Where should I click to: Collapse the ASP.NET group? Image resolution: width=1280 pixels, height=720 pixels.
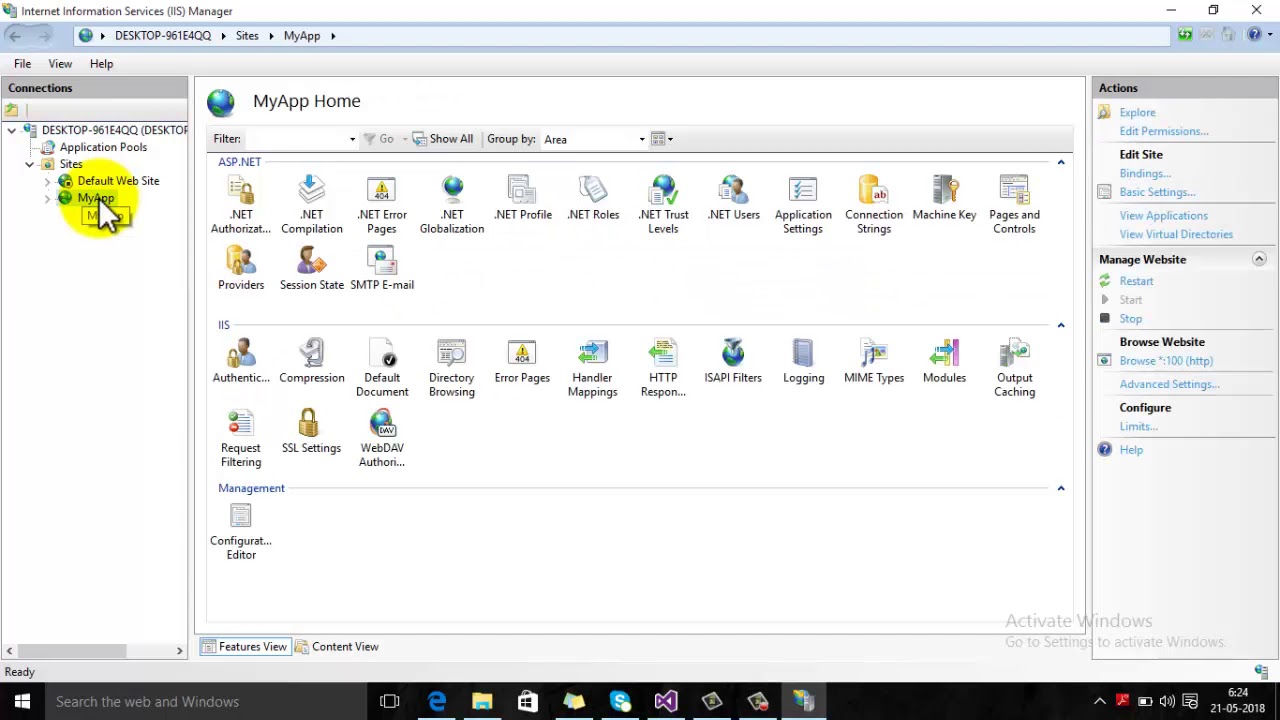(1061, 162)
